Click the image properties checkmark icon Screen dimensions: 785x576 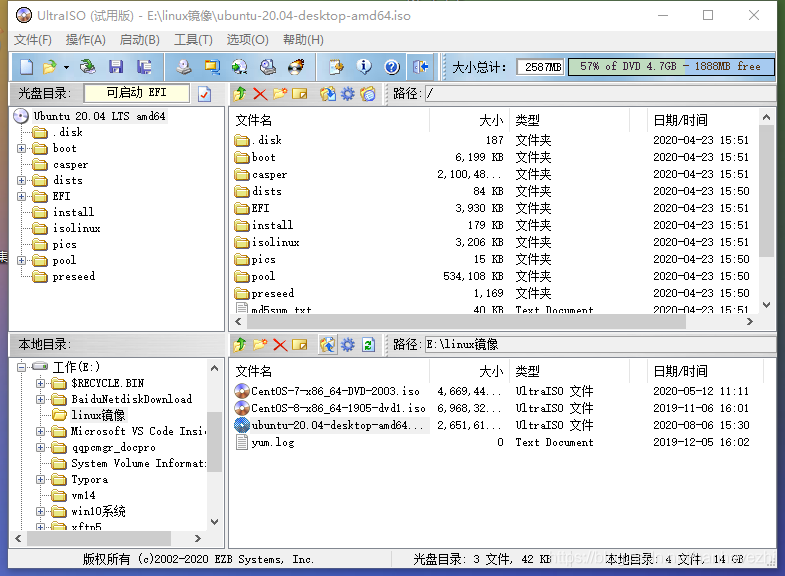(x=204, y=94)
